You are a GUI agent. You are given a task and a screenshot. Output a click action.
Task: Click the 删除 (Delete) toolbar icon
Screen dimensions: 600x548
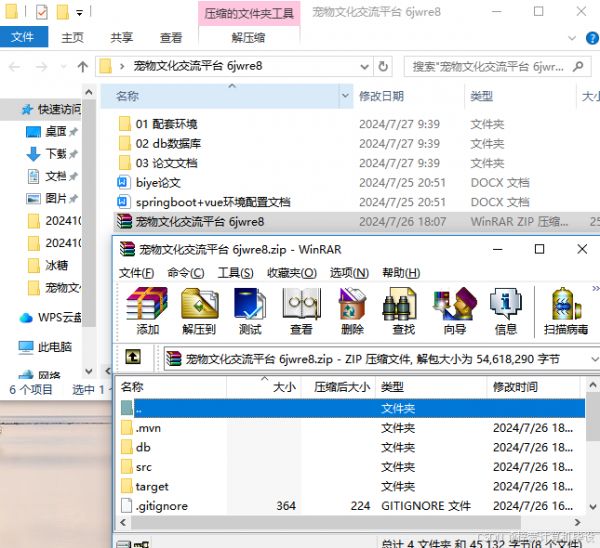click(352, 311)
